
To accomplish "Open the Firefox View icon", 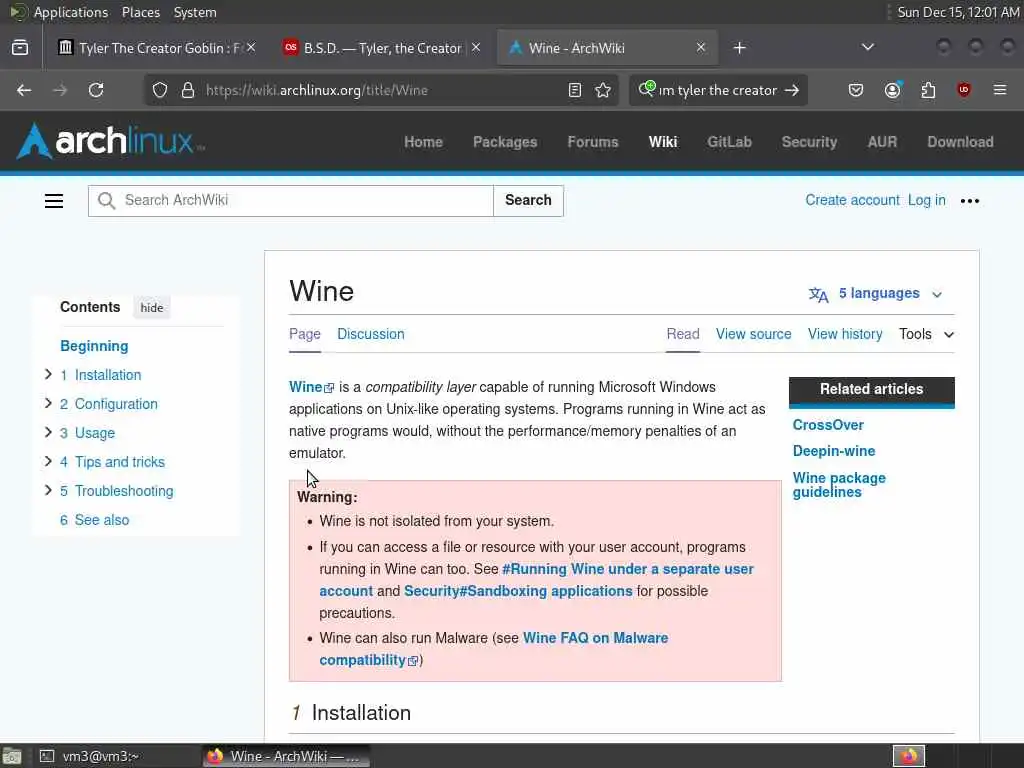I will (x=20, y=48).
